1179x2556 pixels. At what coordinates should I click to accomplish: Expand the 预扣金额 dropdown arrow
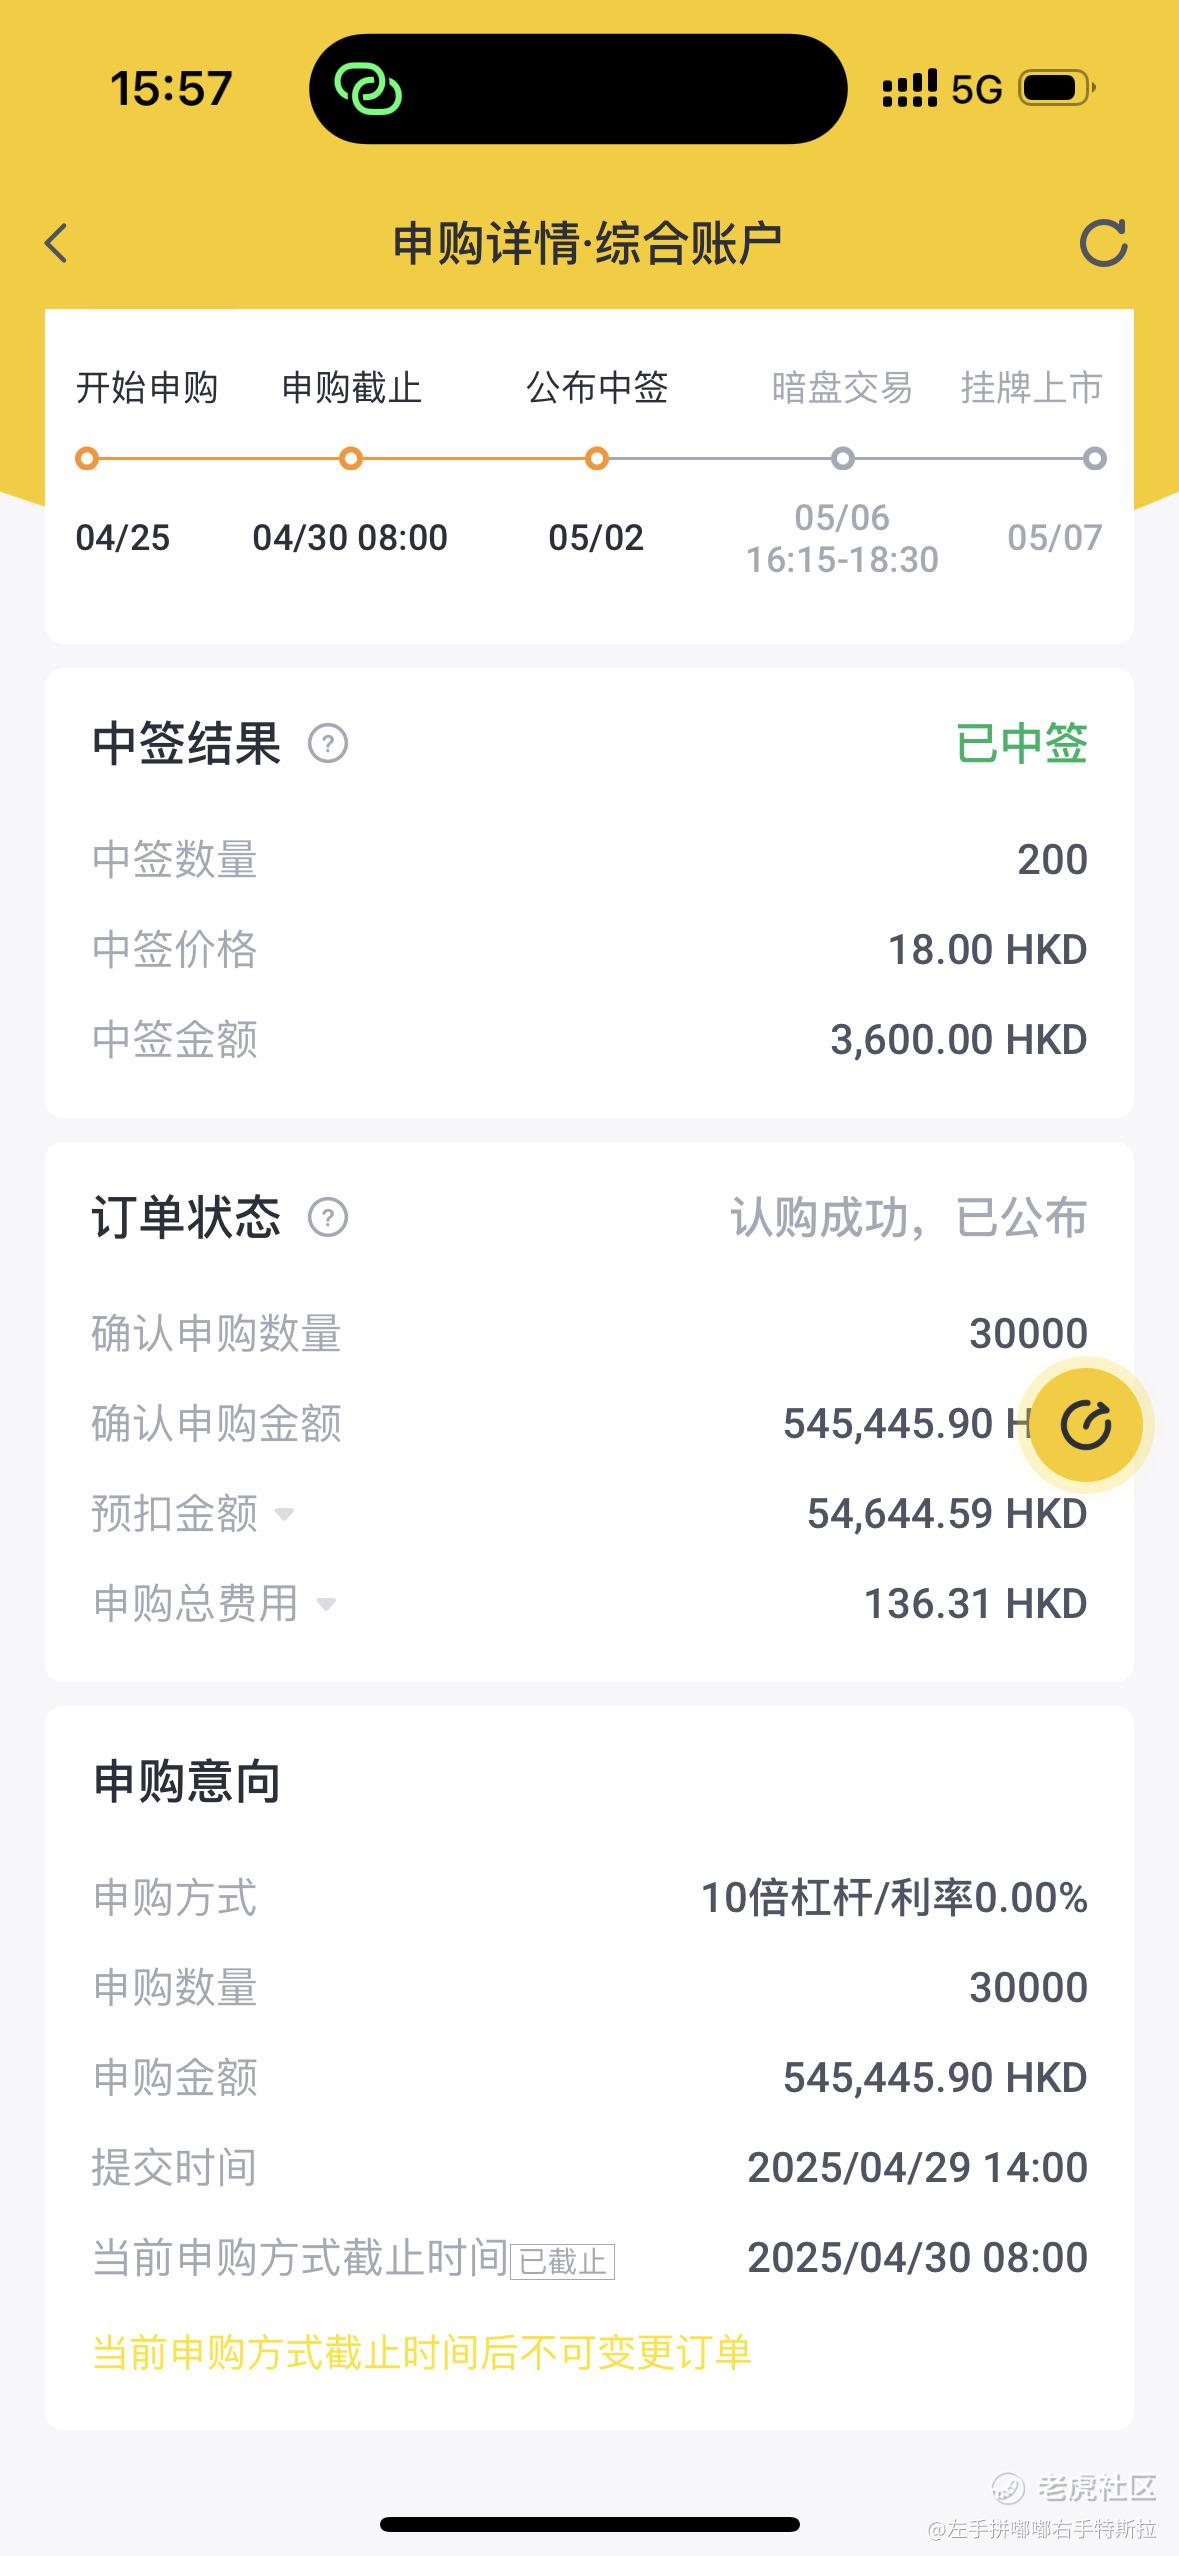(x=284, y=1514)
